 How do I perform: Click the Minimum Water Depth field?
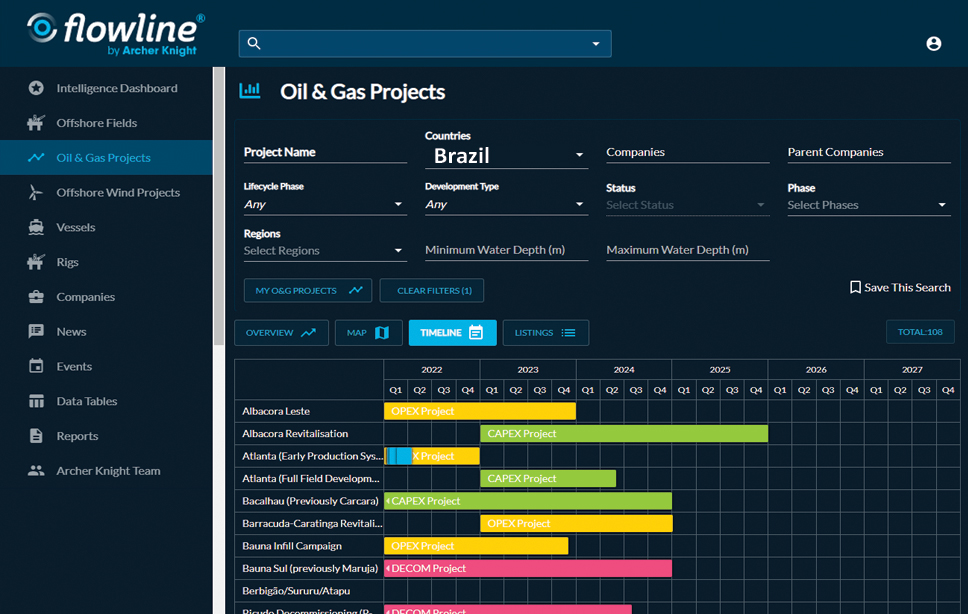coord(506,250)
